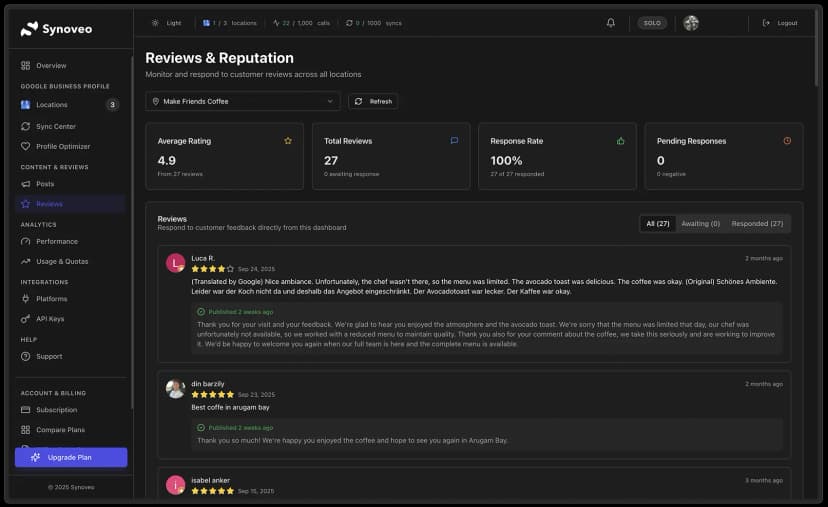The image size is (828, 507).
Task: Go to Sync Center in sidebar
Action: click(x=55, y=126)
